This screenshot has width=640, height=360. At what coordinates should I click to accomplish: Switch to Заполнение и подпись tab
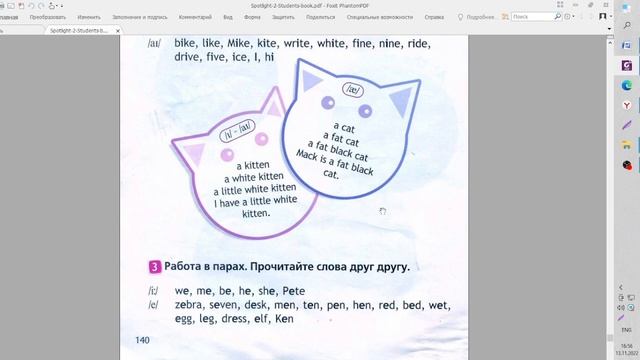click(x=140, y=17)
